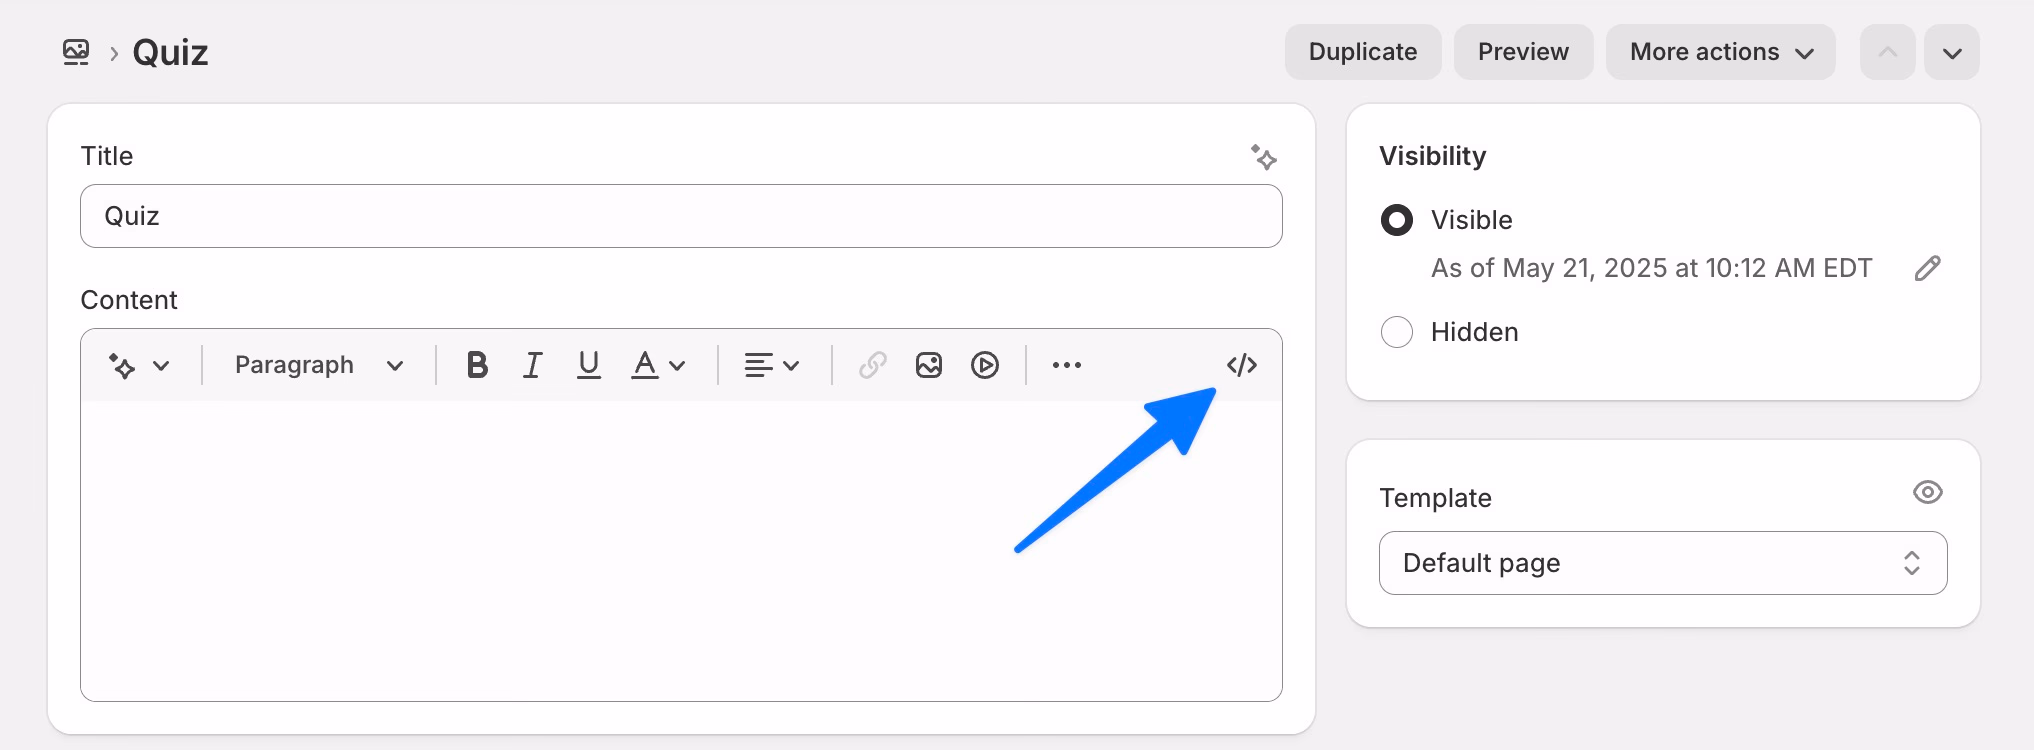
Task: Apply italic formatting to text
Action: 533,365
